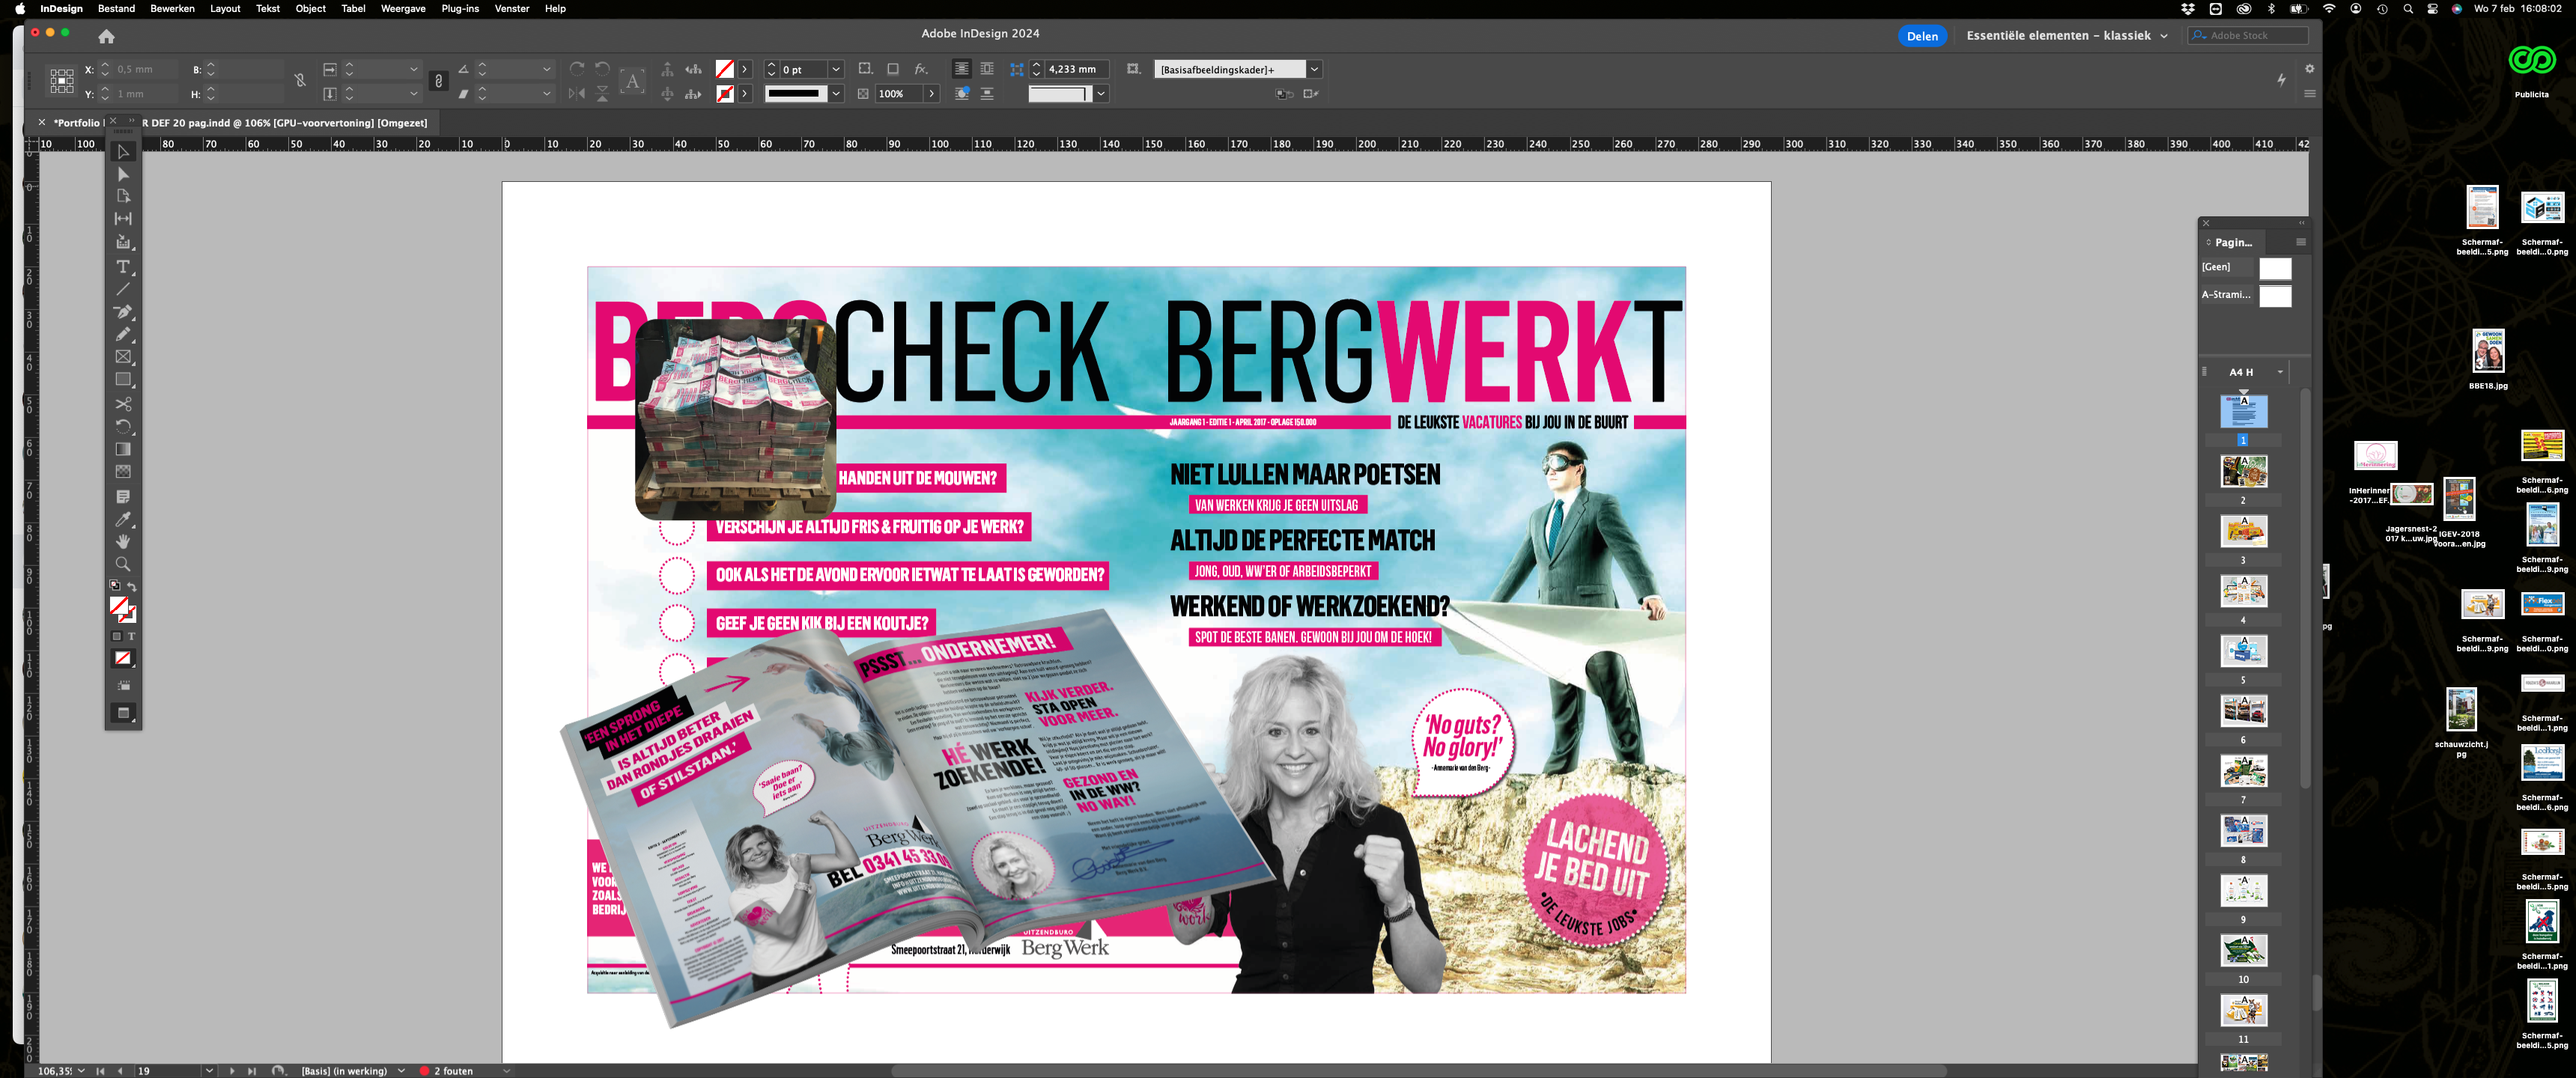Switch the screen mode button in toolbox
Screen dimensions: 2576x1078
click(123, 713)
